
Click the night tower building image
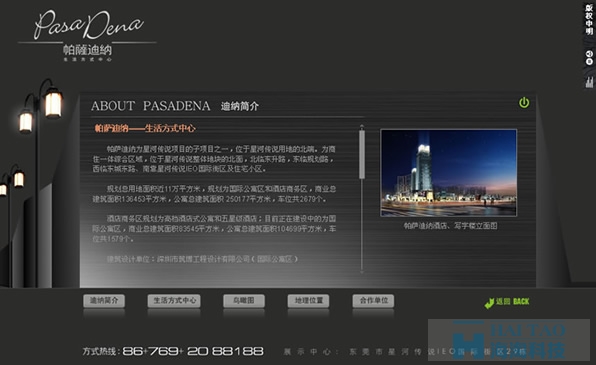449,173
